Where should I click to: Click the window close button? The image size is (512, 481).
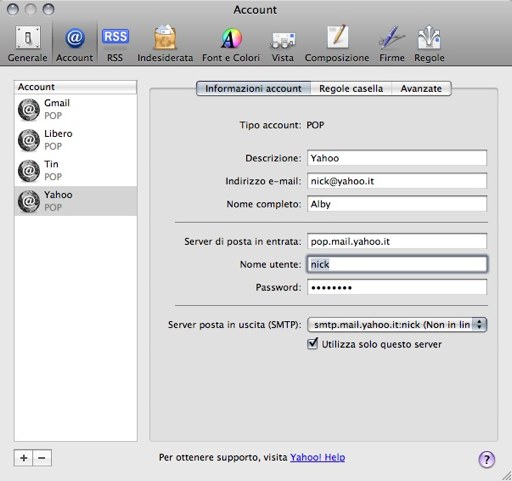[13, 9]
